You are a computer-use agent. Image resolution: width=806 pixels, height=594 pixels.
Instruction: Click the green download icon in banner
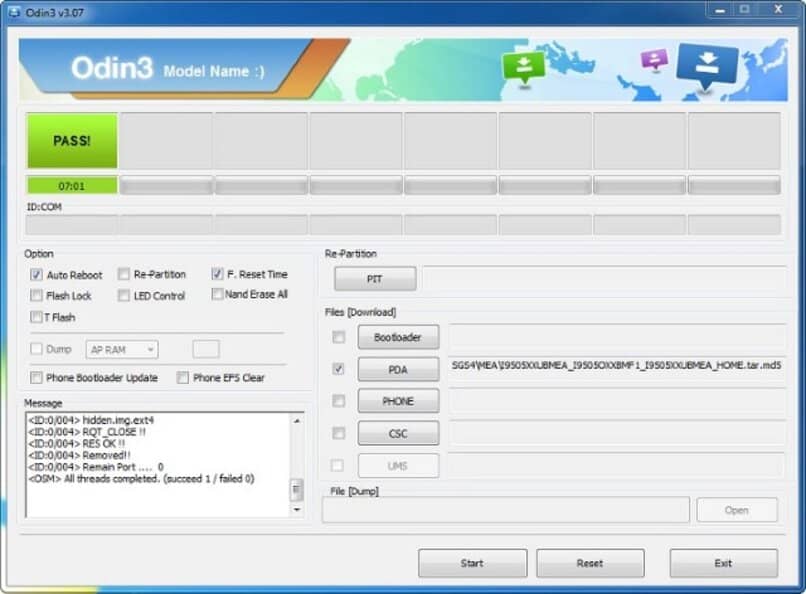[524, 65]
